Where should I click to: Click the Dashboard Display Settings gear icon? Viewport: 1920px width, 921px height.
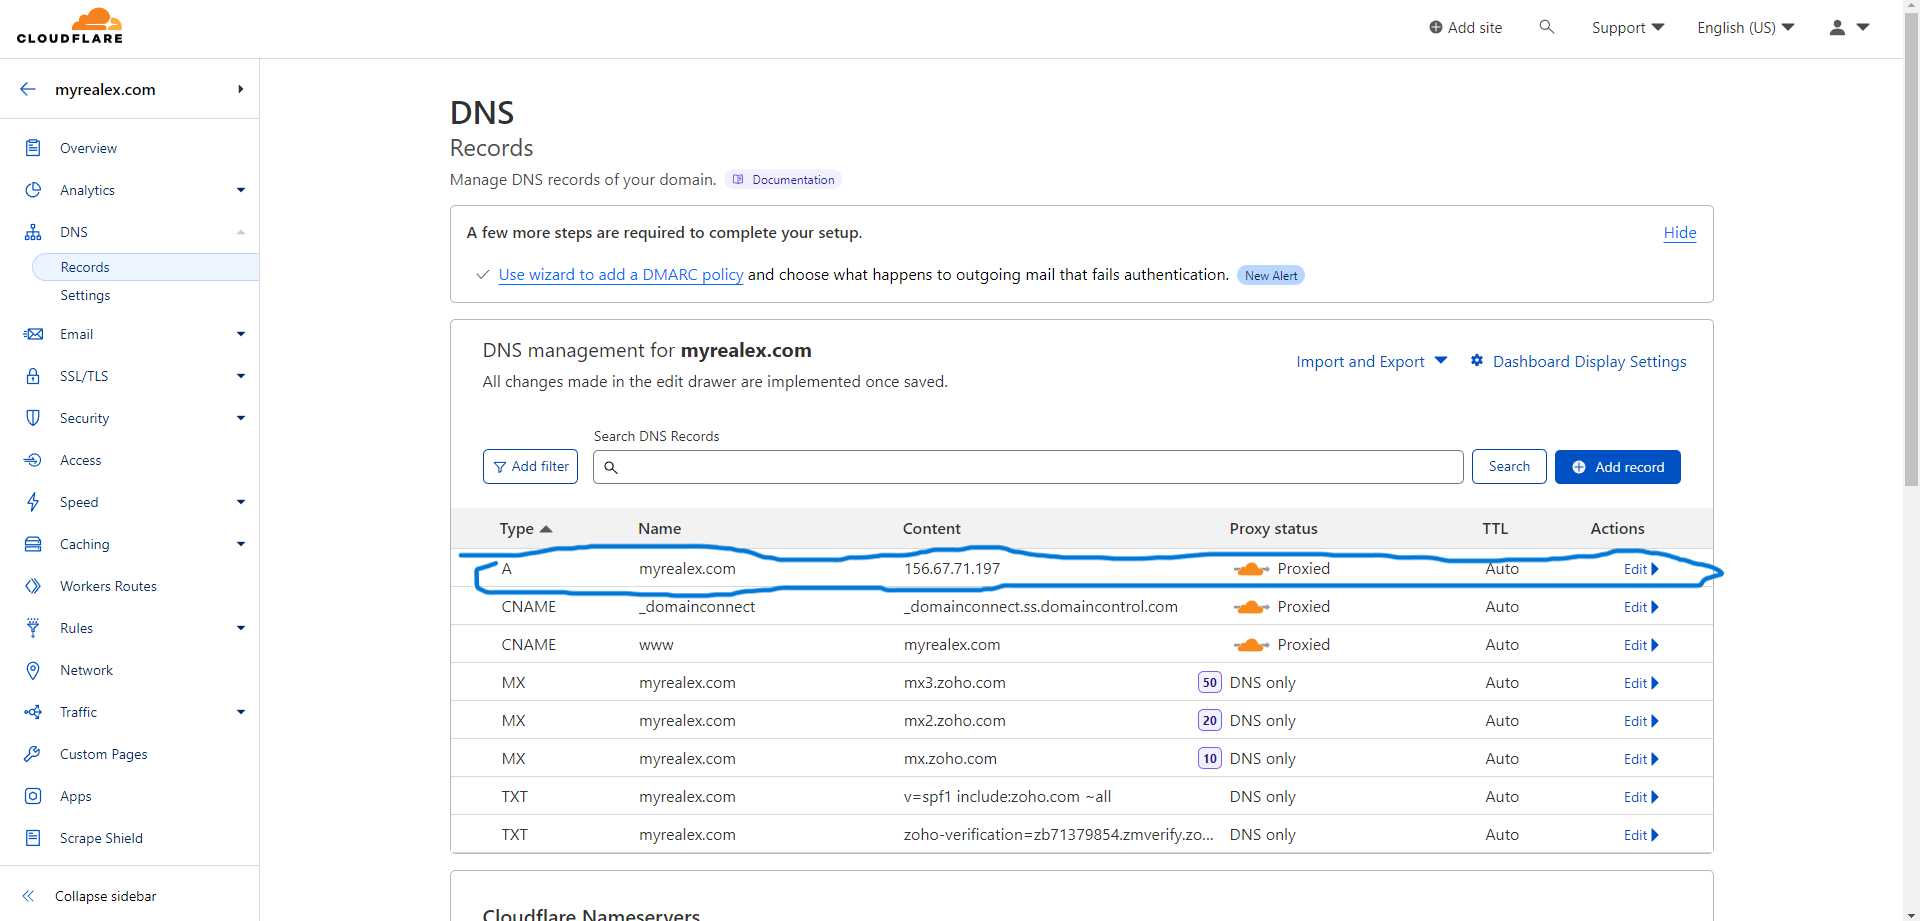[1476, 360]
